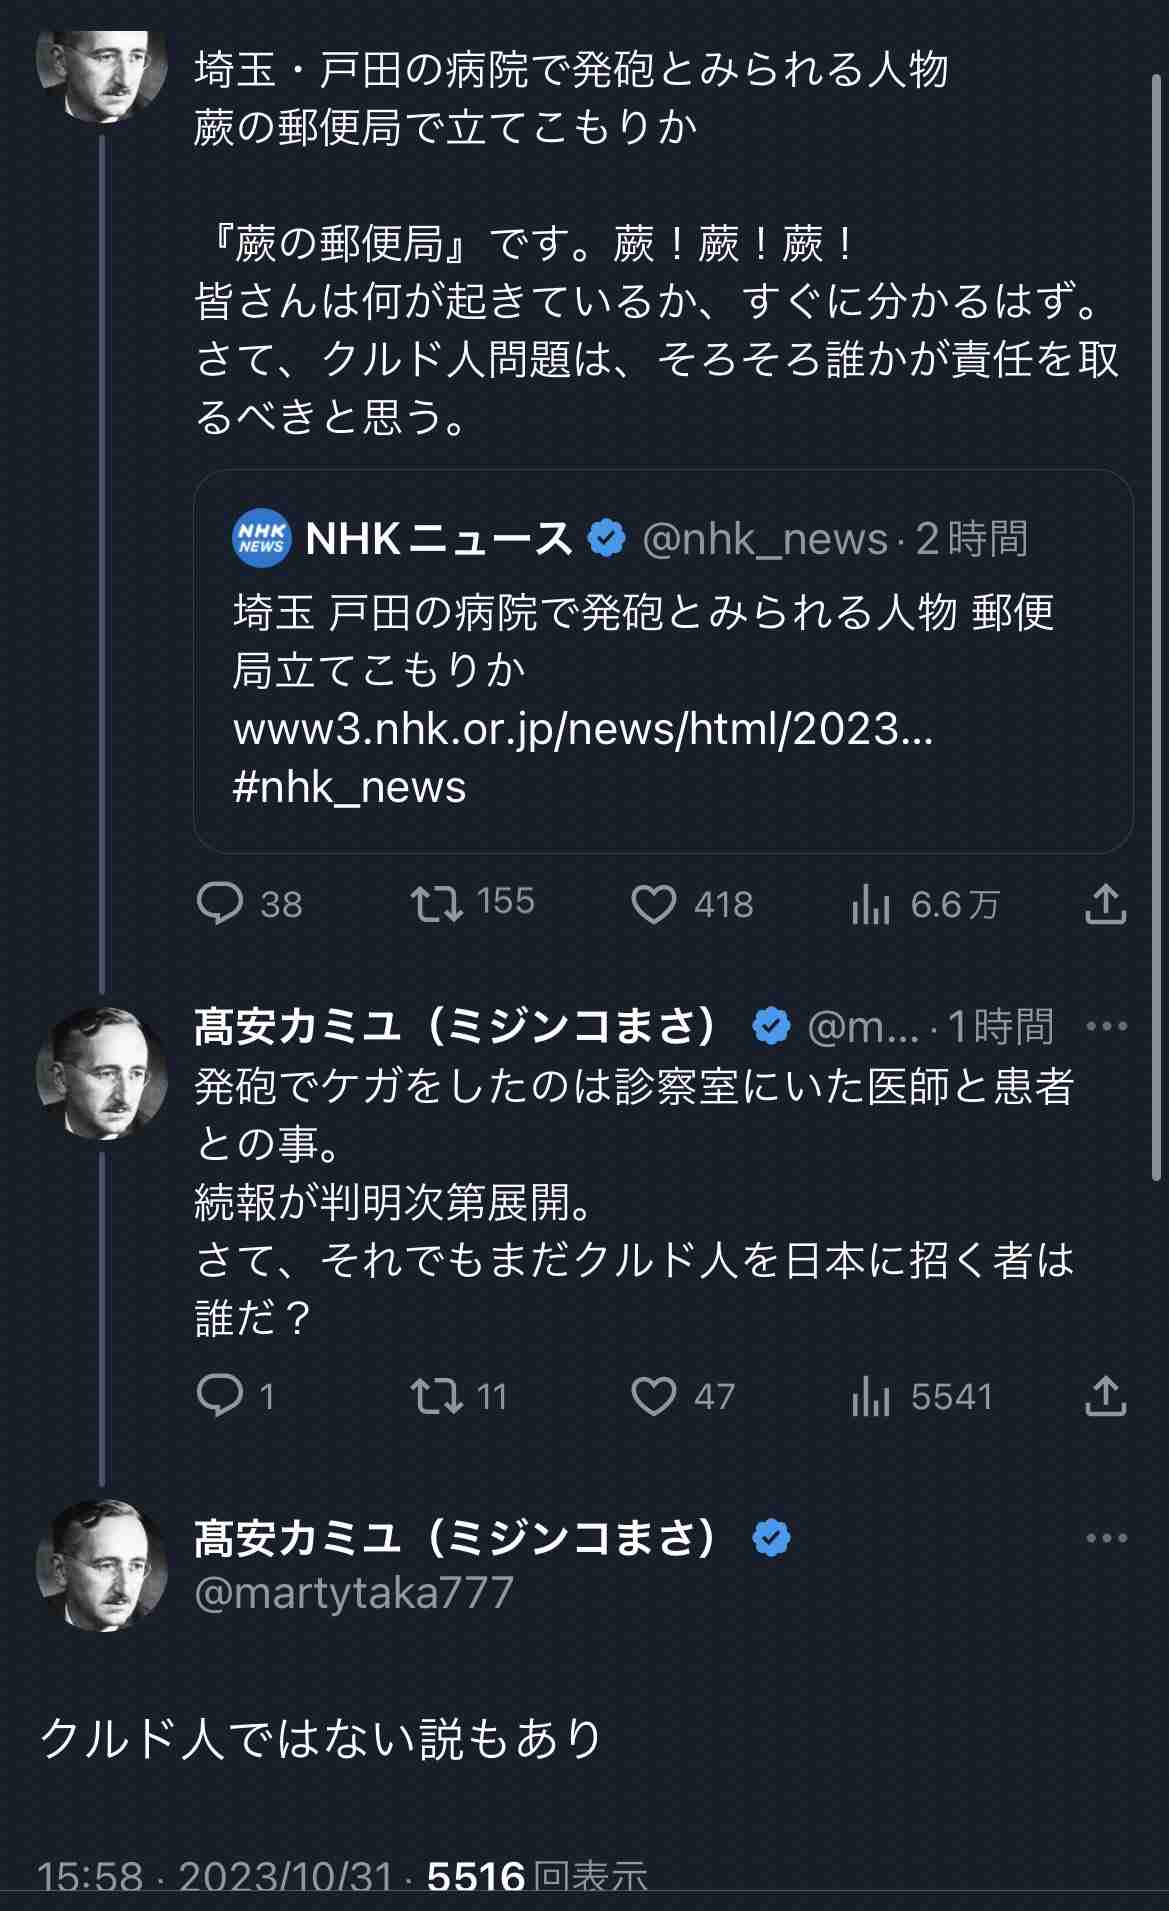The height and width of the screenshot is (1911, 1169).
Task: Like the second tweet with 47 likes
Action: point(655,1397)
